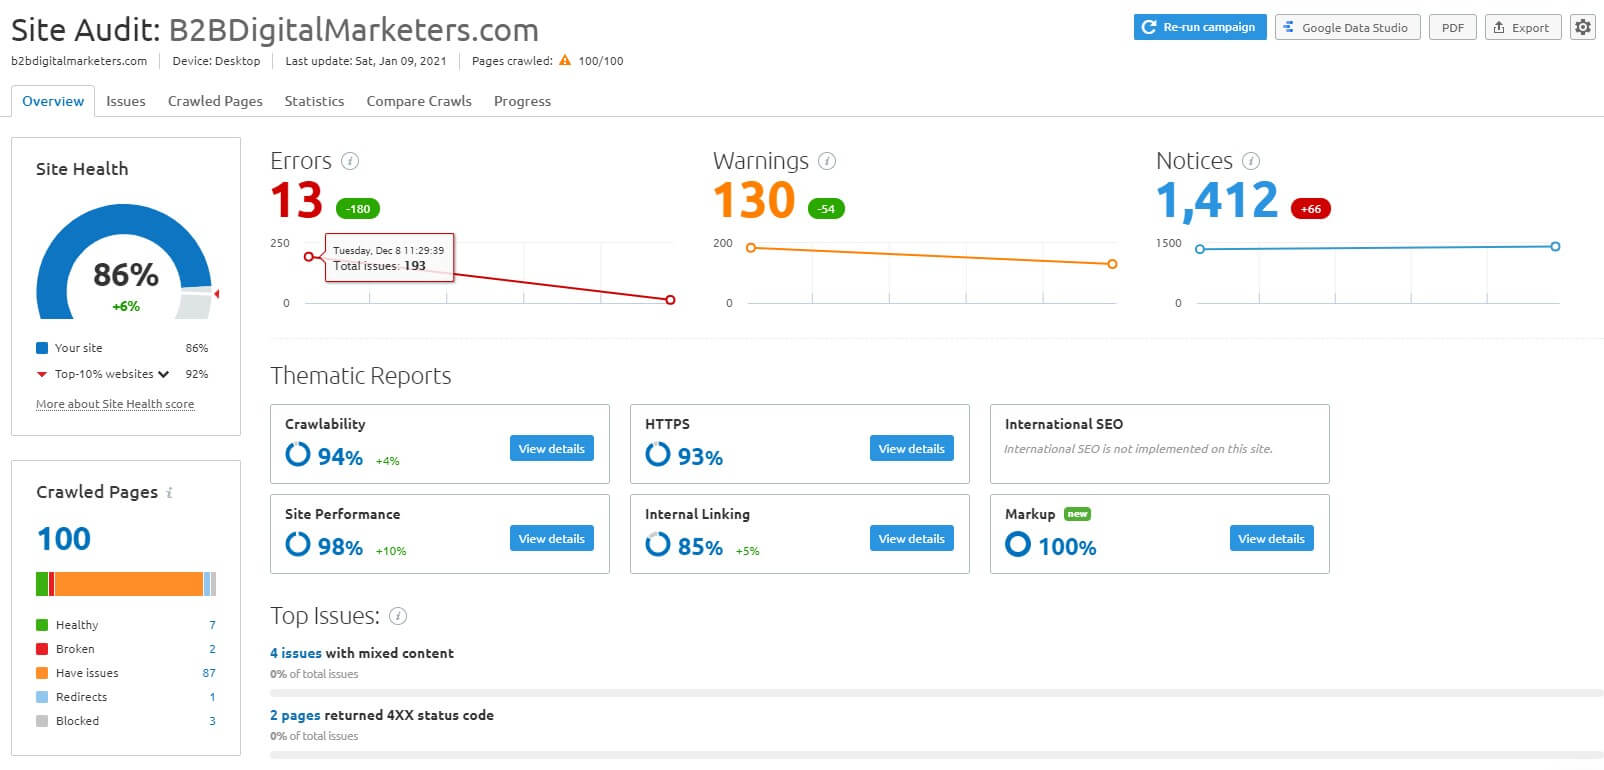Click the Healthy pages count 7
The width and height of the screenshot is (1604, 770).
click(212, 625)
